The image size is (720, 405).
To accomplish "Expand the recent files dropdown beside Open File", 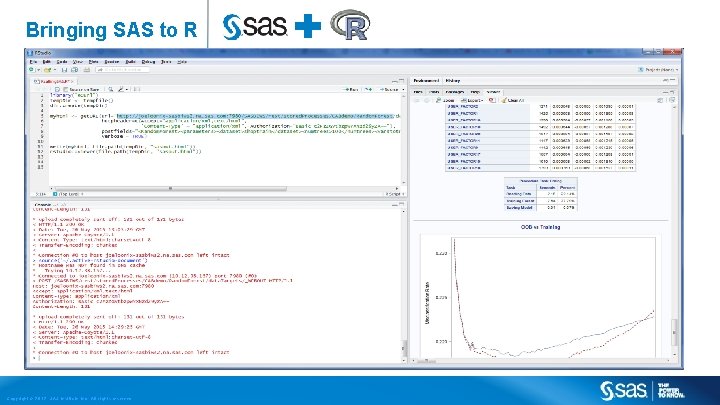I will [55, 70].
